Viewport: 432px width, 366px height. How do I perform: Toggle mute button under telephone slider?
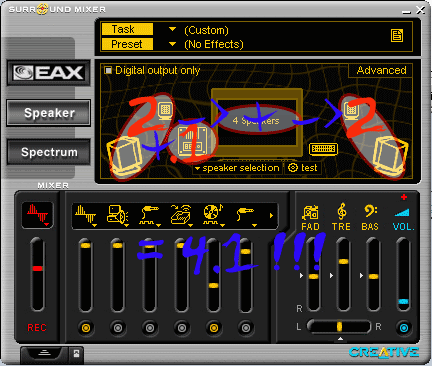(x=182, y=328)
